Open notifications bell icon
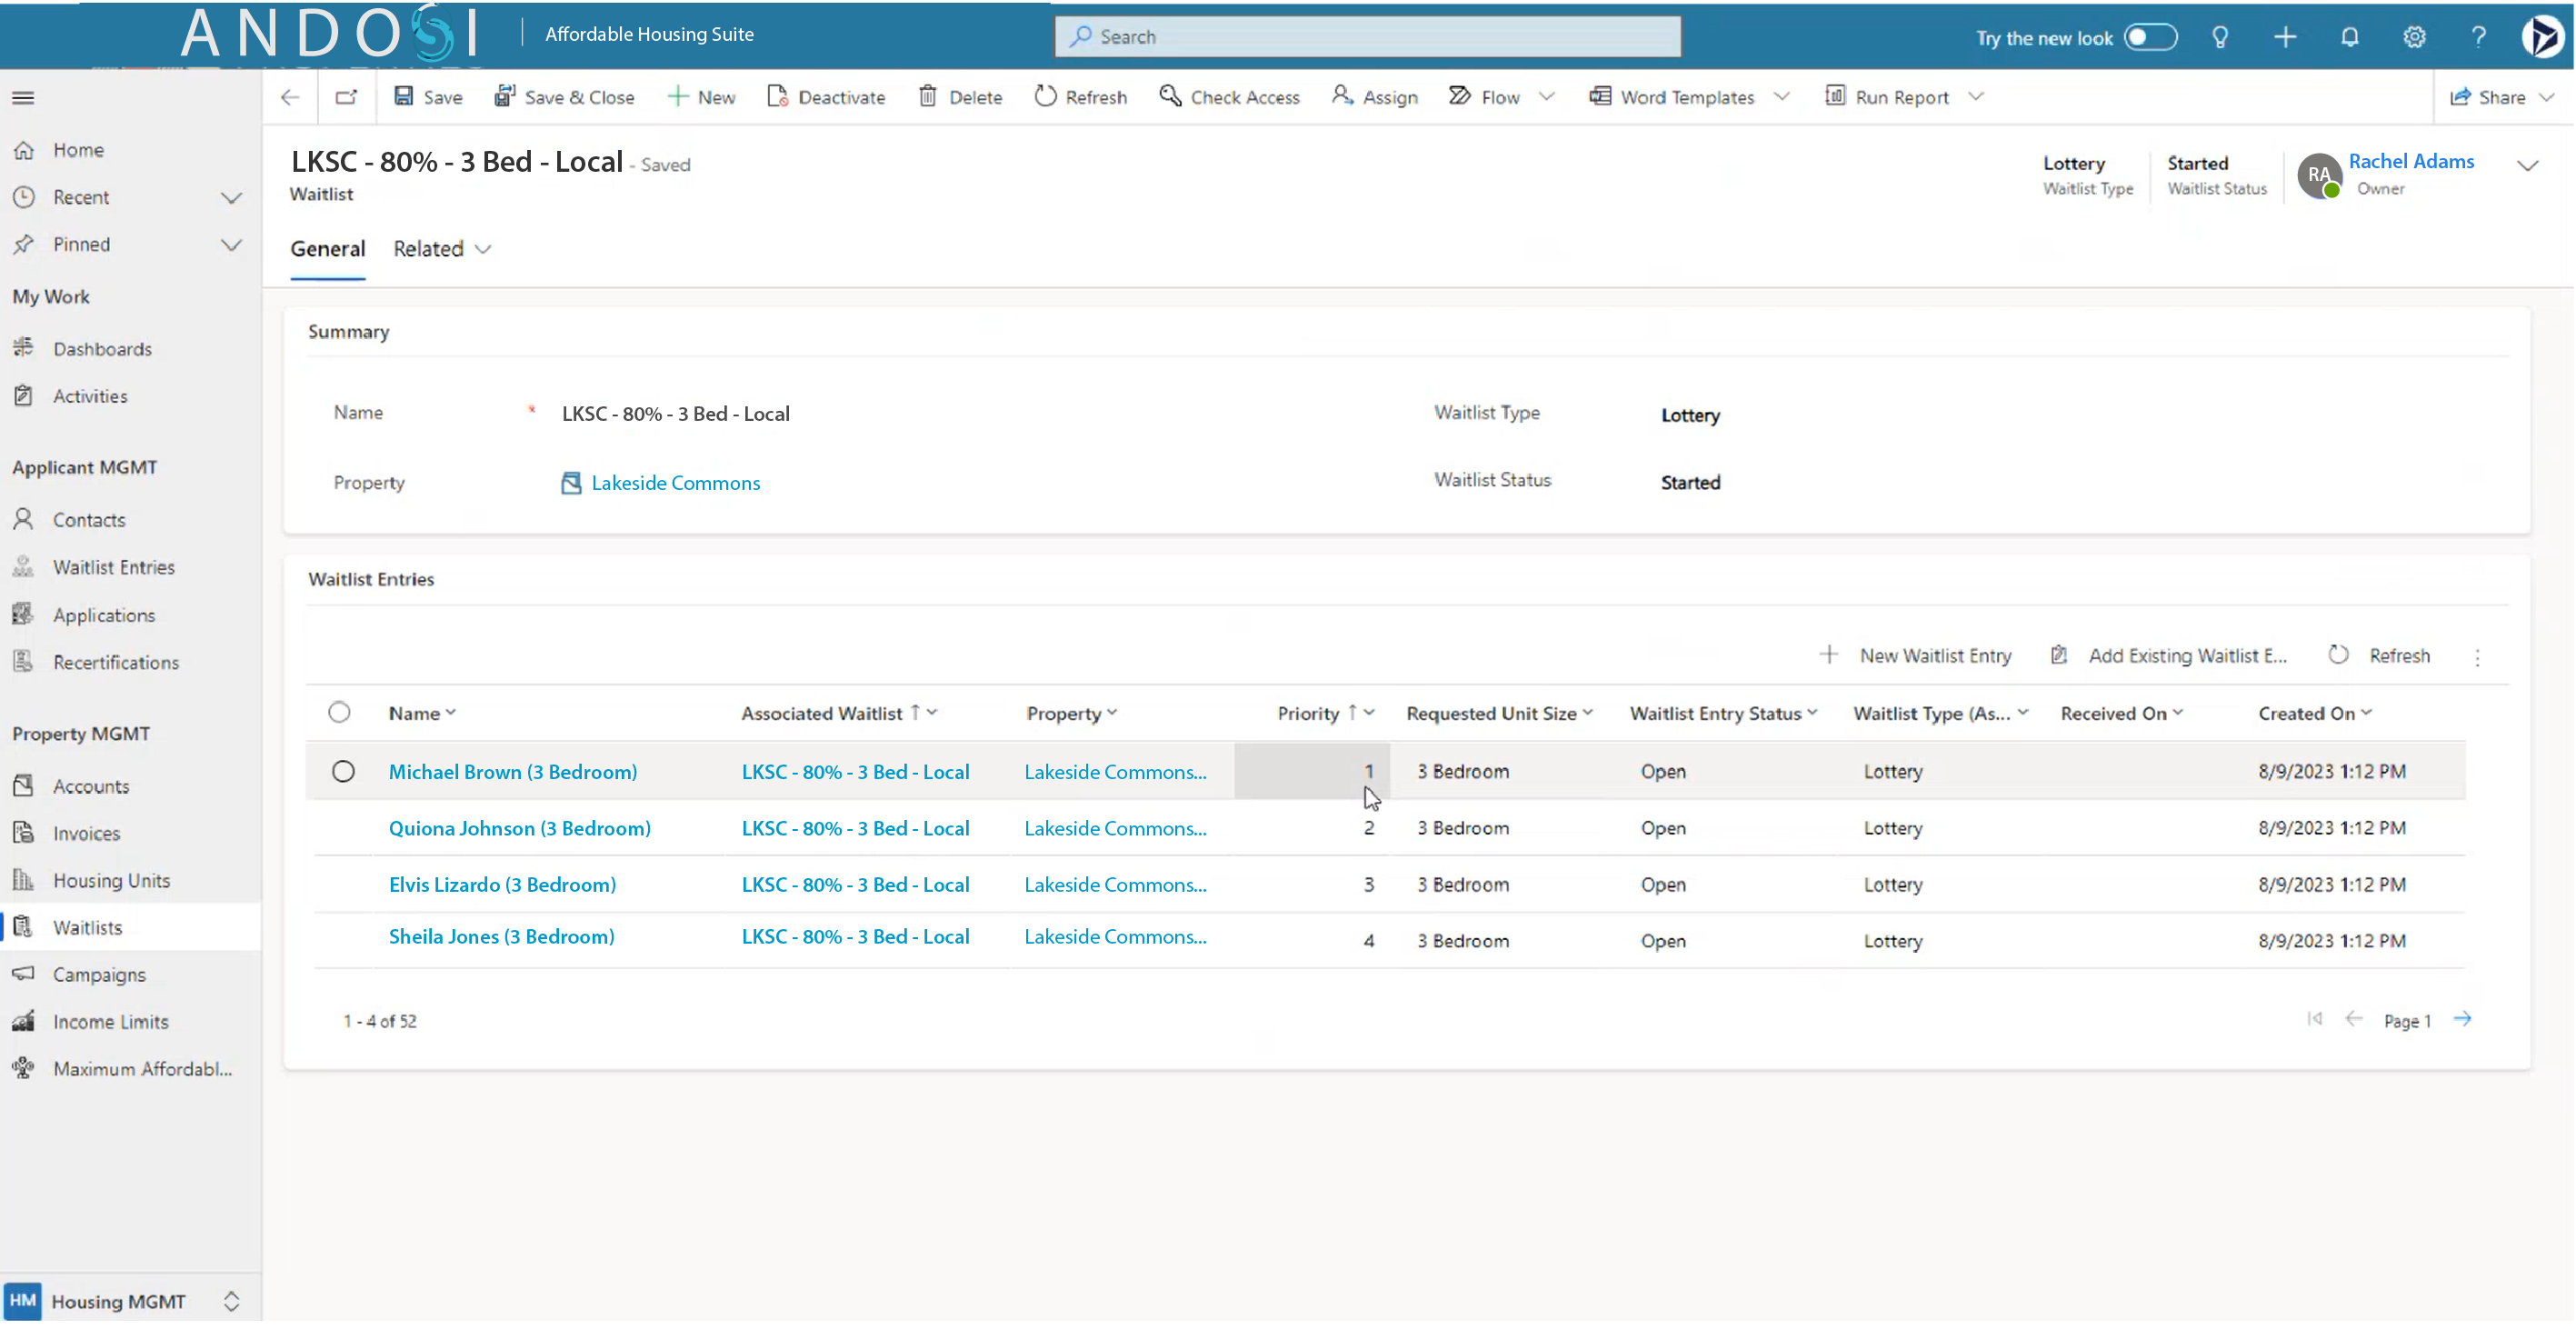2576x1330 pixels. 2349,37
